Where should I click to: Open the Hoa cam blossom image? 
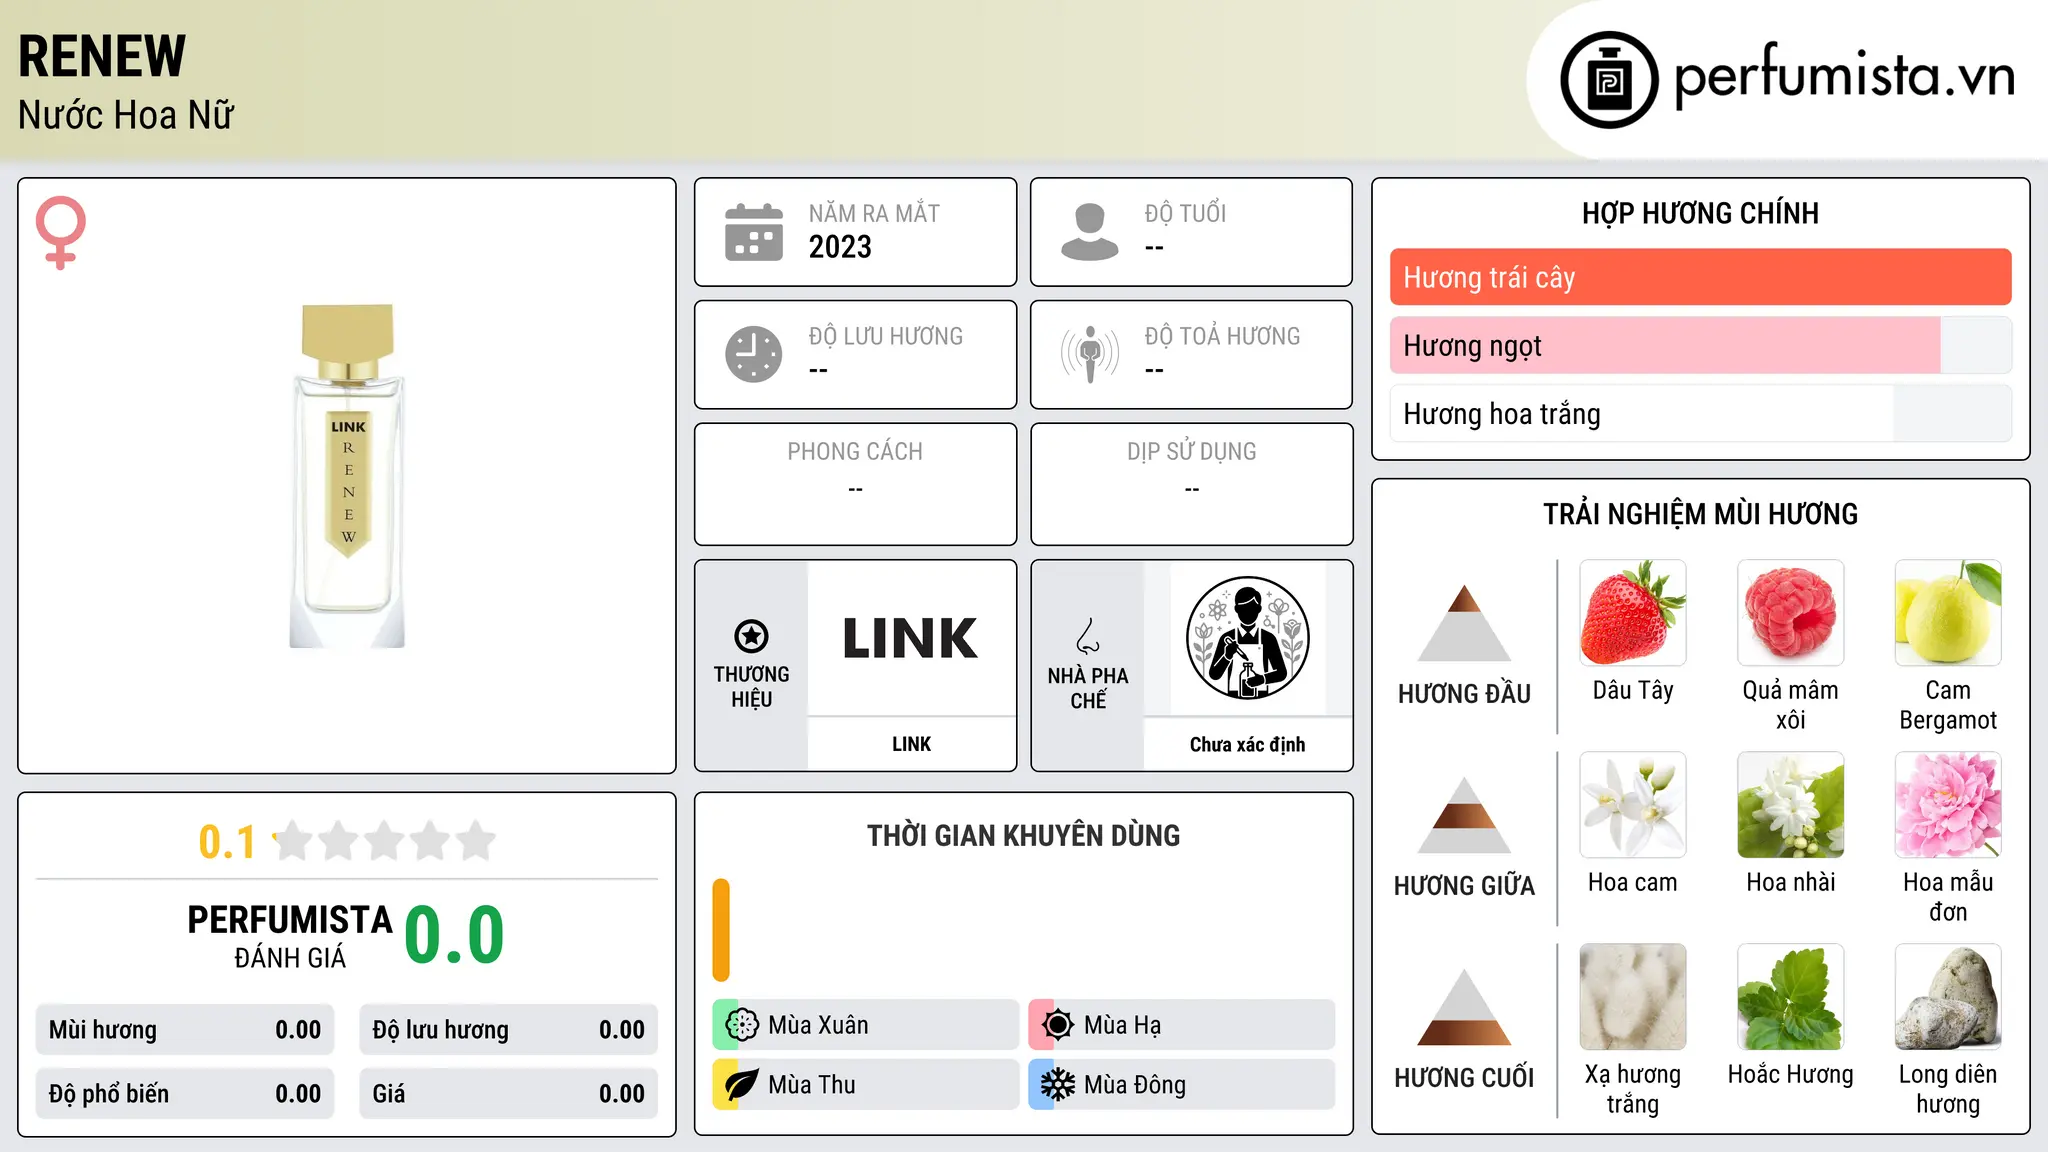1633,805
